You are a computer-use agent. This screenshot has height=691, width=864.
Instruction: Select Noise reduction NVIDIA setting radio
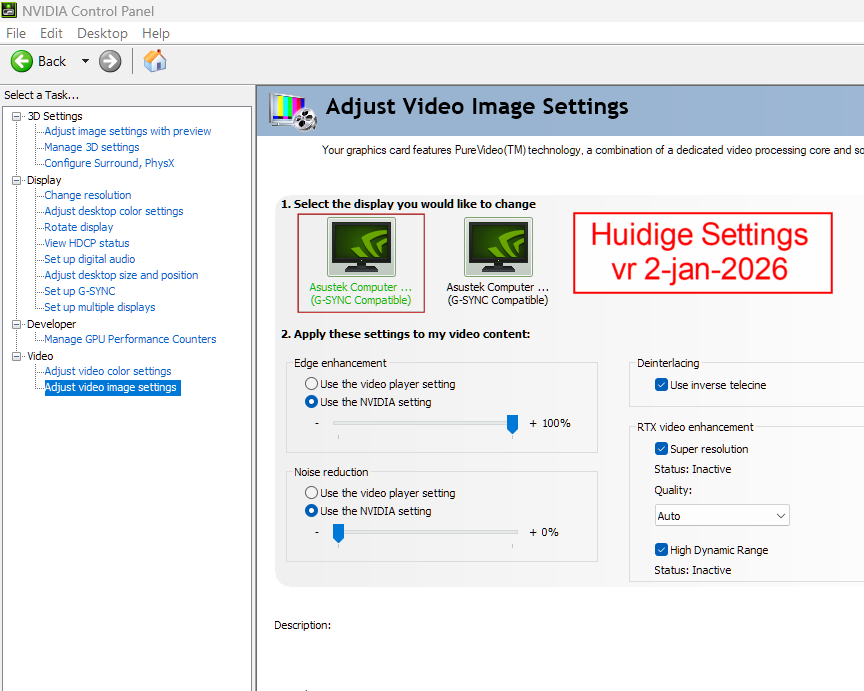pyautogui.click(x=311, y=511)
